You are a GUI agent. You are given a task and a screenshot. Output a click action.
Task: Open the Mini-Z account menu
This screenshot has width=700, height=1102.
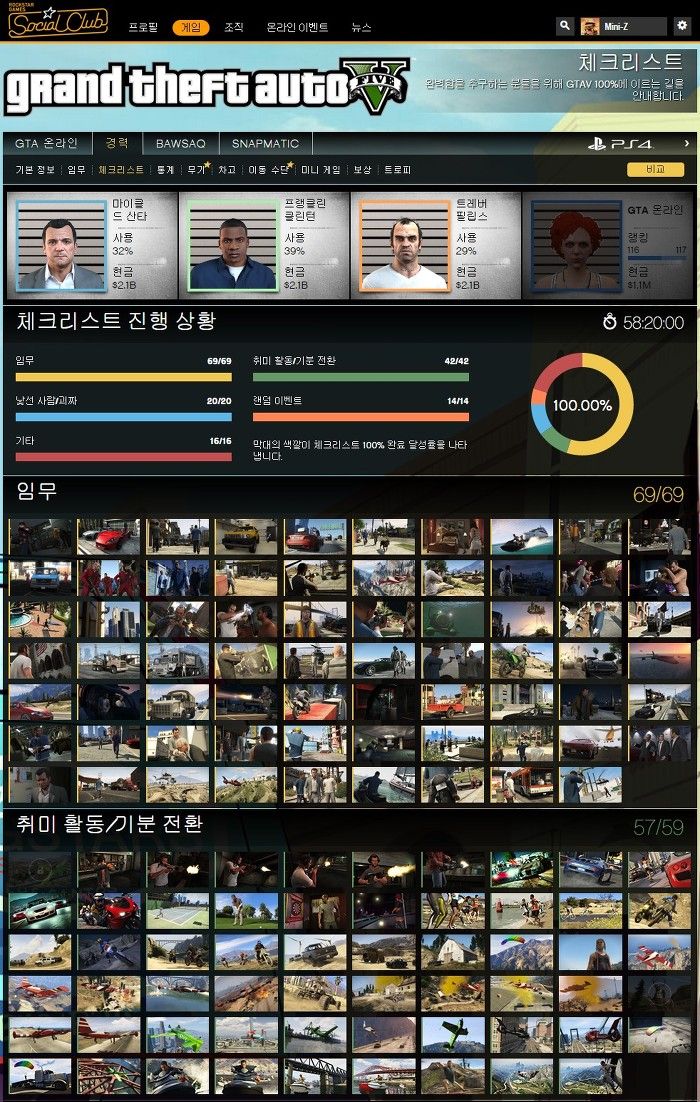pos(623,27)
